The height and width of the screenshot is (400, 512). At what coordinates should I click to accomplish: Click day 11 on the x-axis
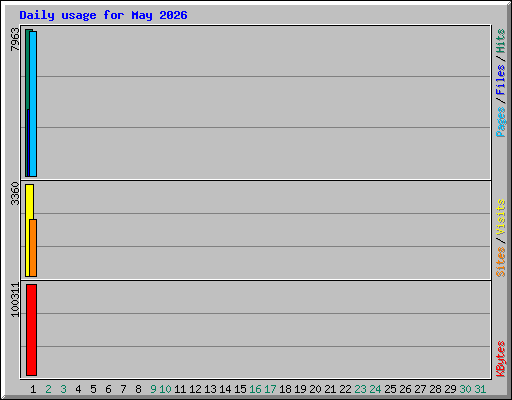(x=180, y=389)
